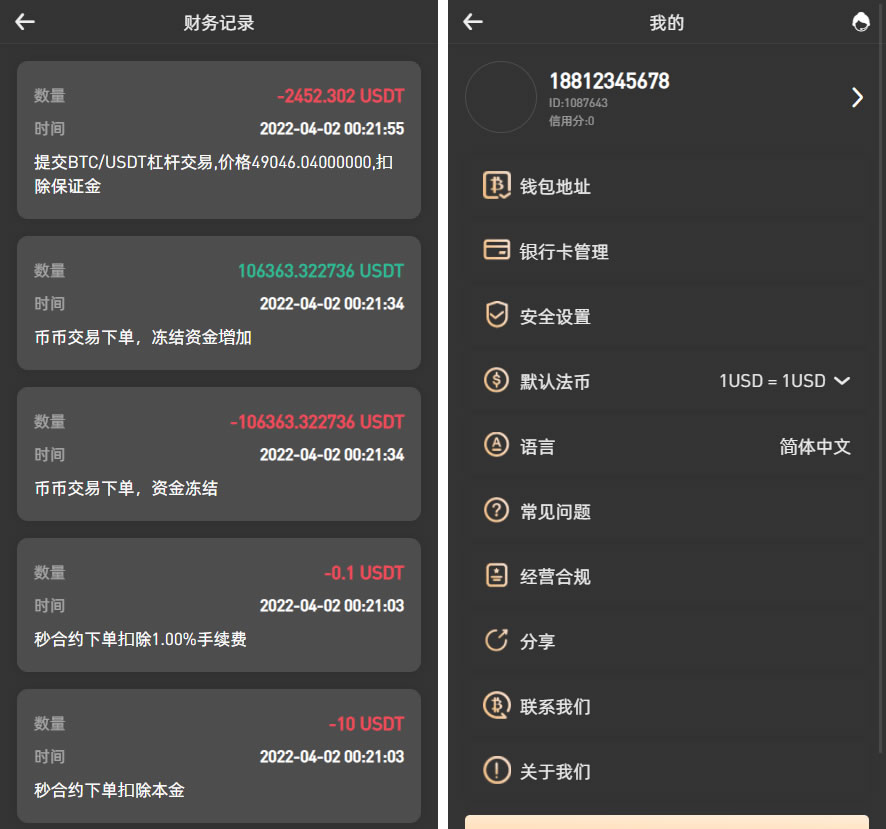Select the 分享 share icon

[x=497, y=641]
